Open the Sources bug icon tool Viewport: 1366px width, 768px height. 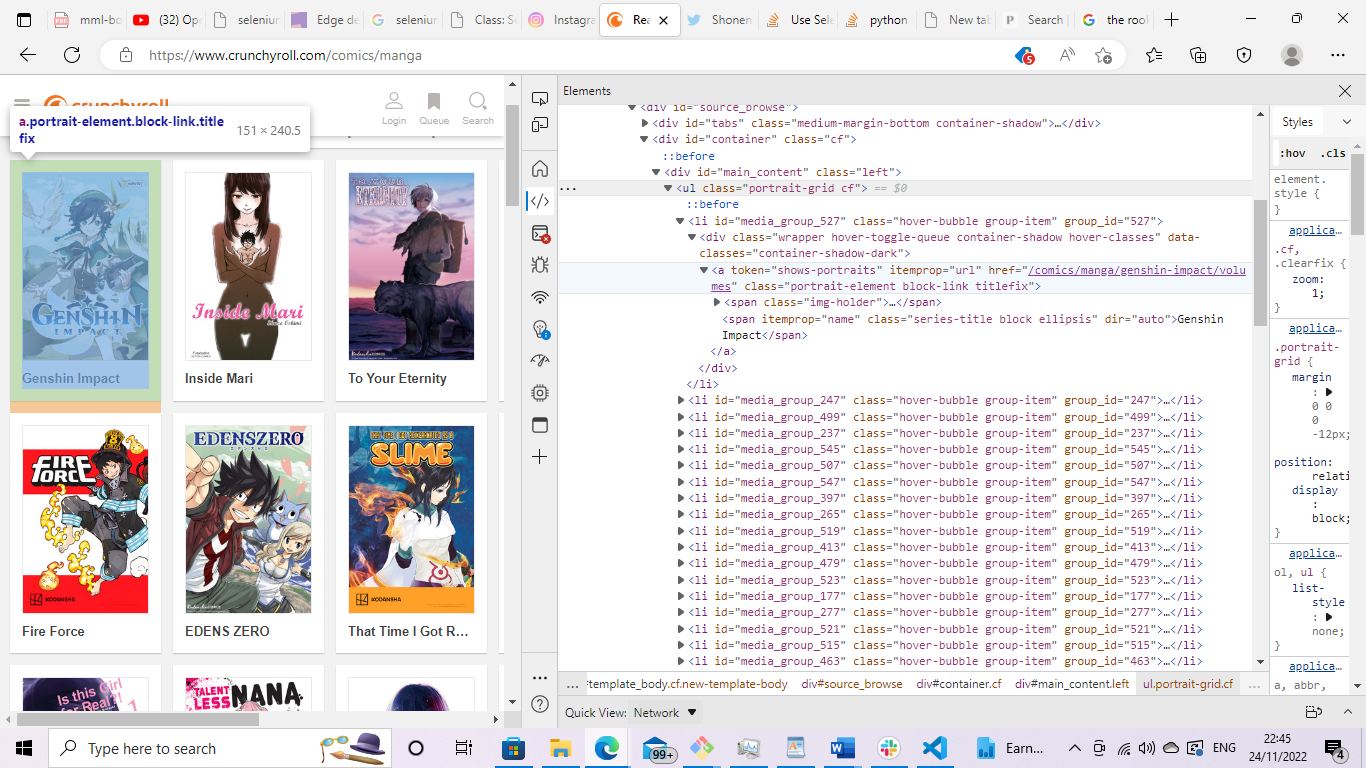pyautogui.click(x=540, y=265)
